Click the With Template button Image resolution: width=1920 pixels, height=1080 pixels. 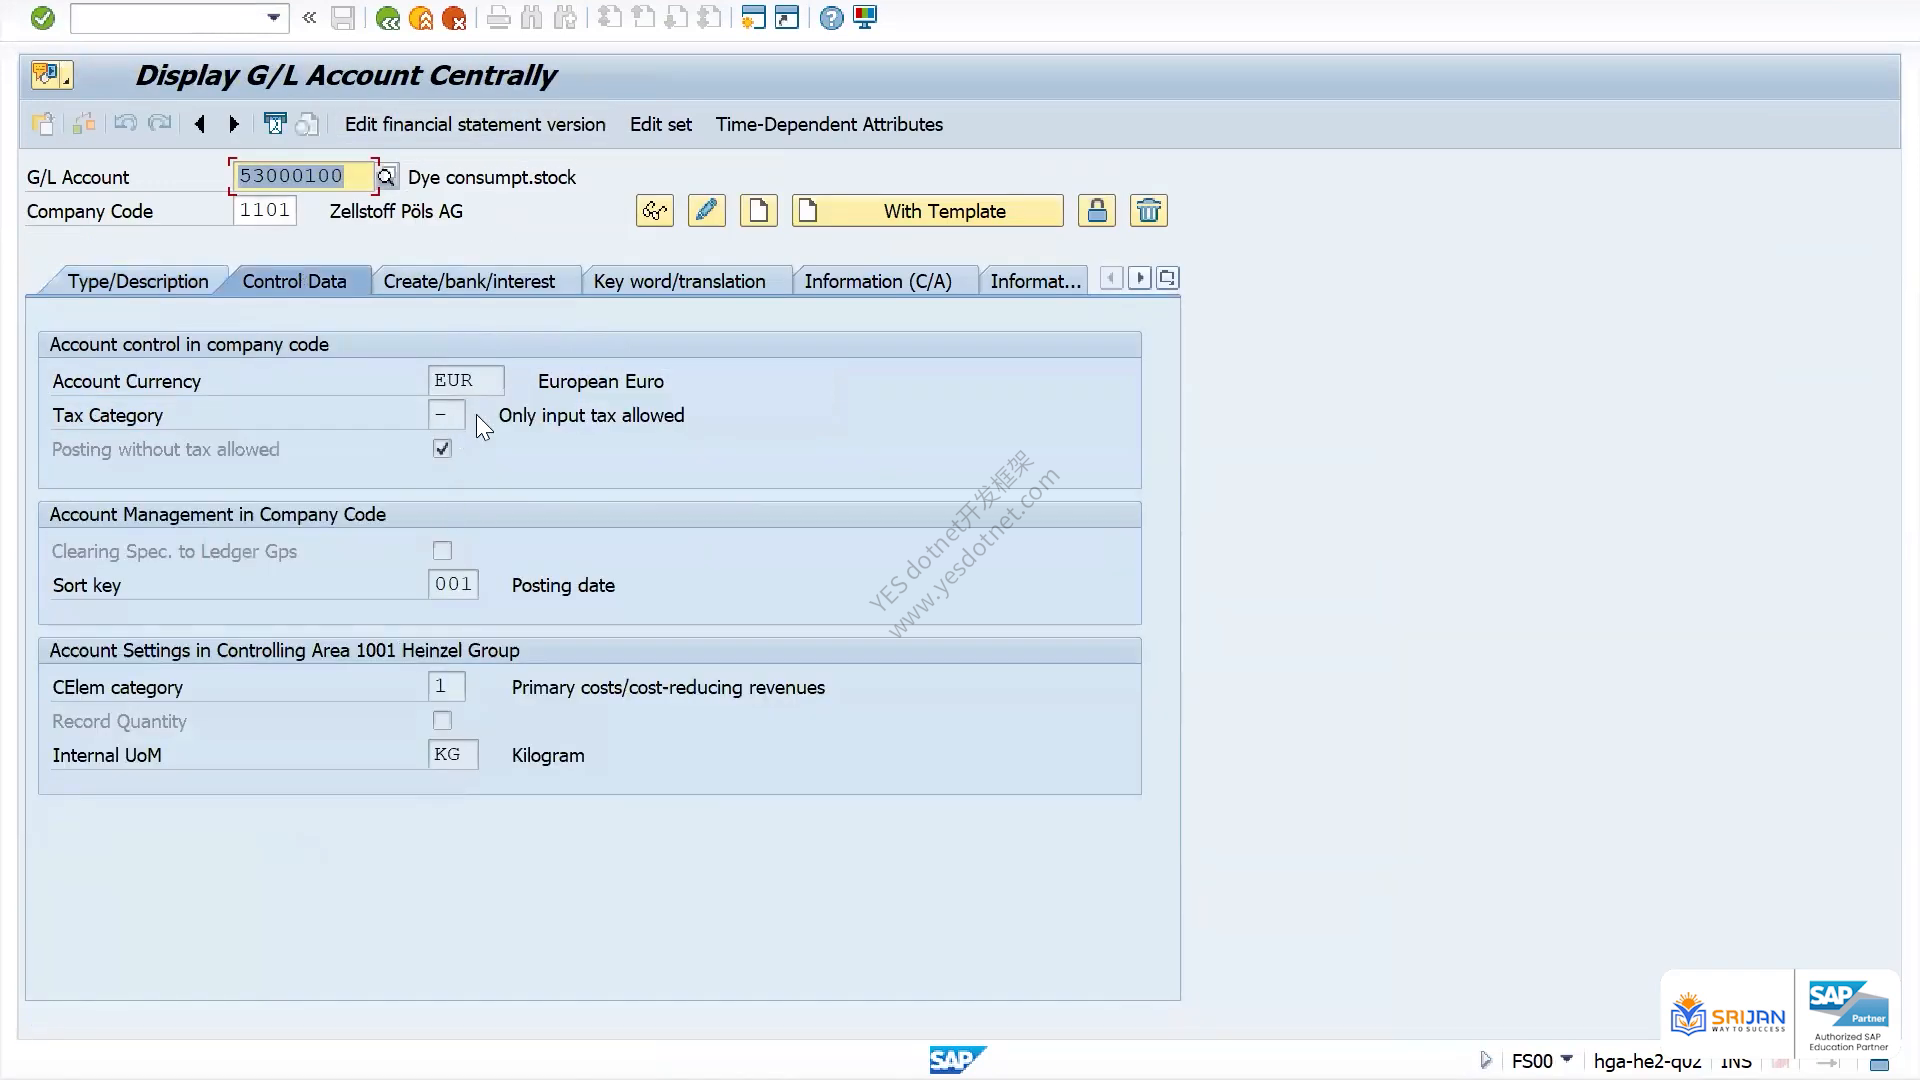click(927, 211)
